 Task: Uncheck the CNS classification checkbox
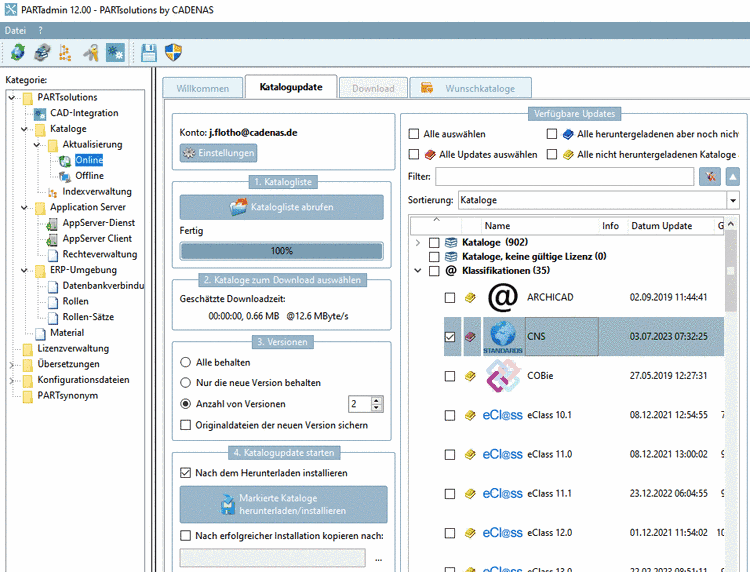450,337
